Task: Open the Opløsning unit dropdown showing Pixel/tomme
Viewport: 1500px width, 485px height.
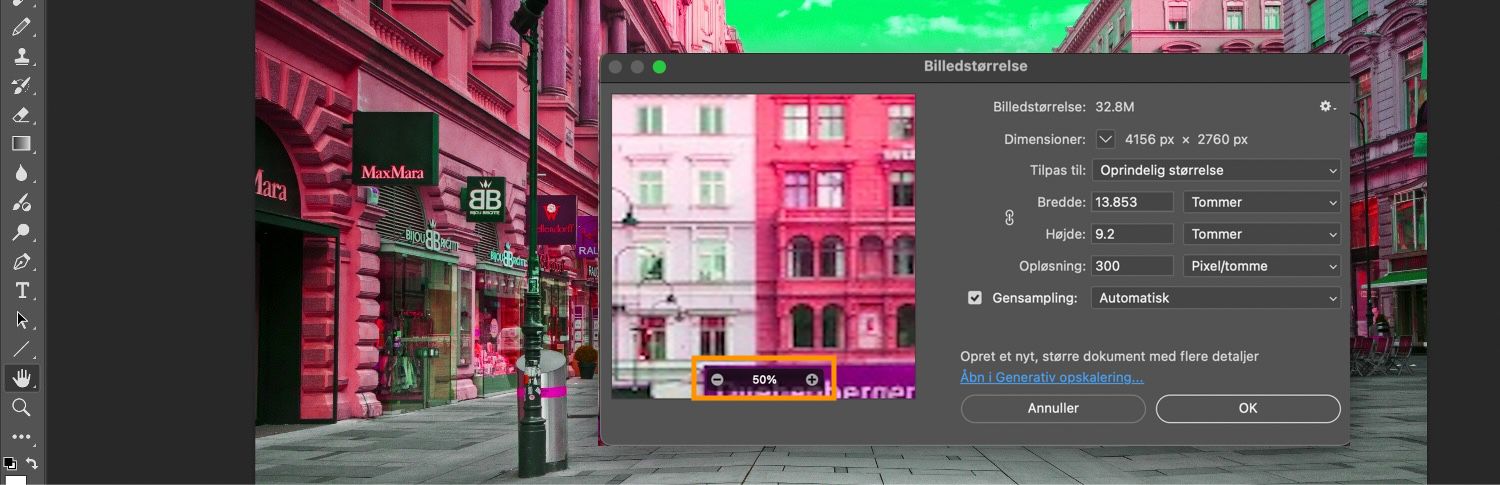Action: pos(1262,266)
